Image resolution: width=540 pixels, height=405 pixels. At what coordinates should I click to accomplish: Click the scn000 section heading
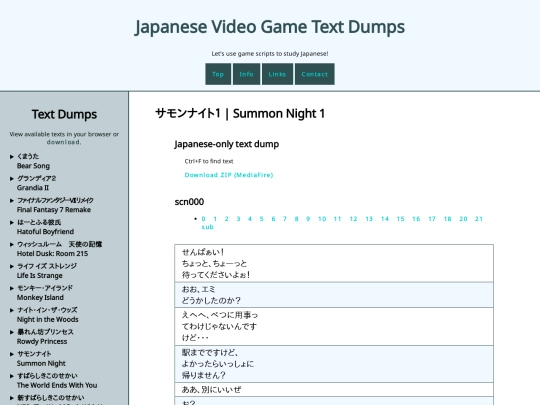click(189, 202)
